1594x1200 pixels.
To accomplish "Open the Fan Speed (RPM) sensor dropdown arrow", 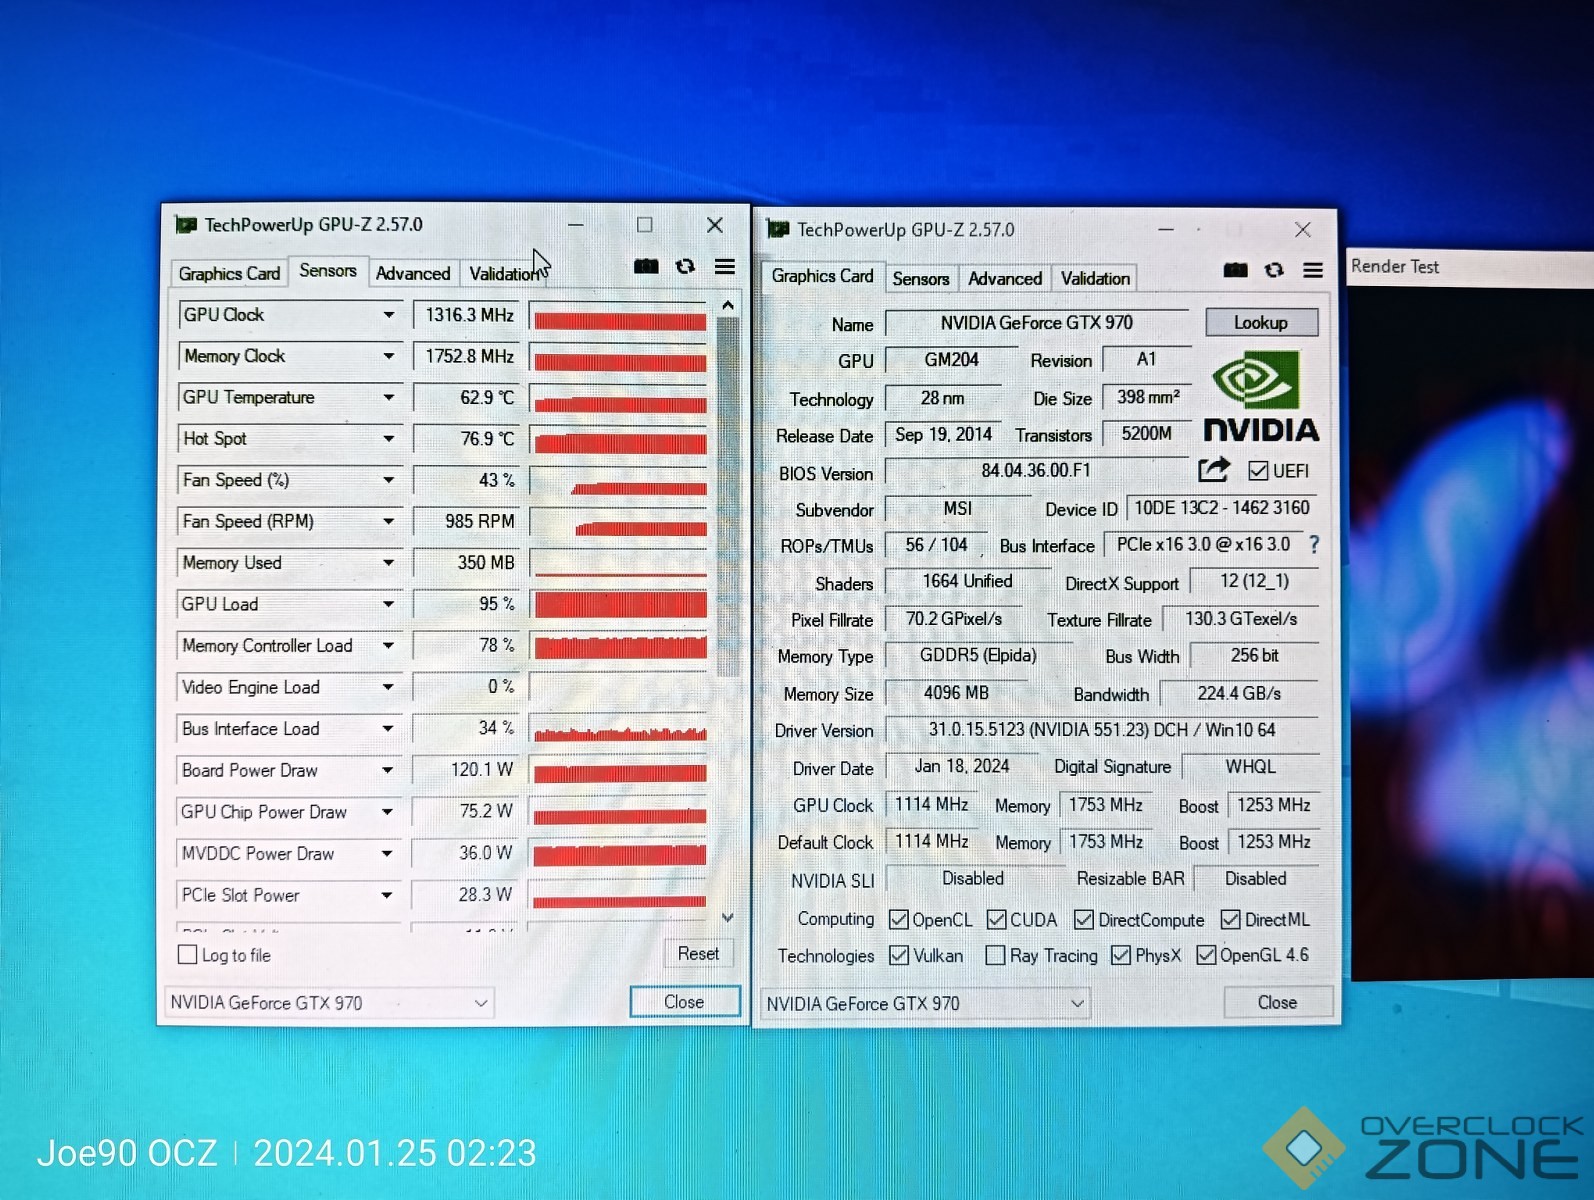I will [x=388, y=522].
